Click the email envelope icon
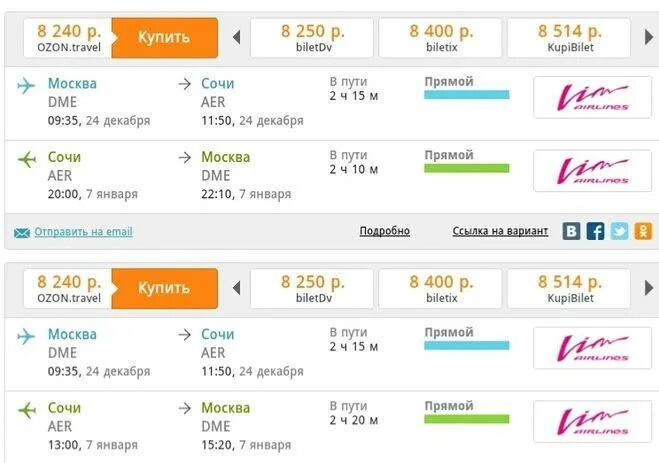Viewport: 659px width, 463px height. 22,232
